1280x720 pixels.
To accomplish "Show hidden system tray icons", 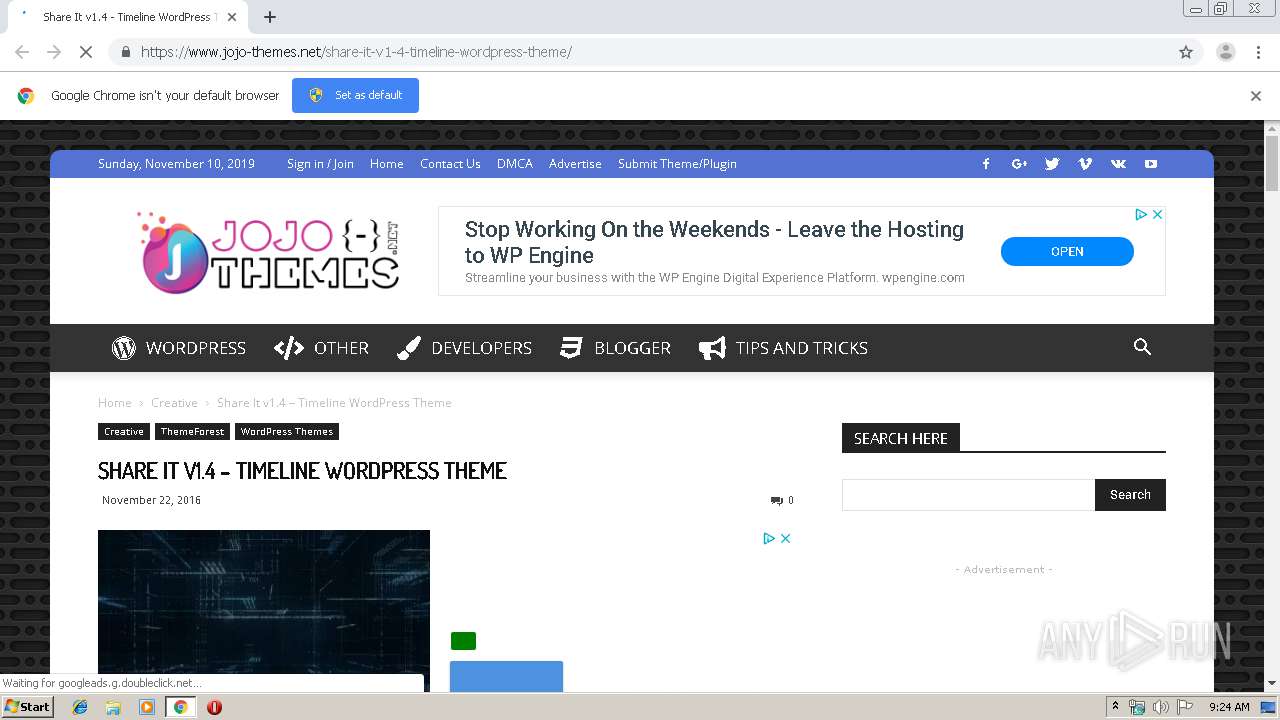I will (x=1115, y=707).
